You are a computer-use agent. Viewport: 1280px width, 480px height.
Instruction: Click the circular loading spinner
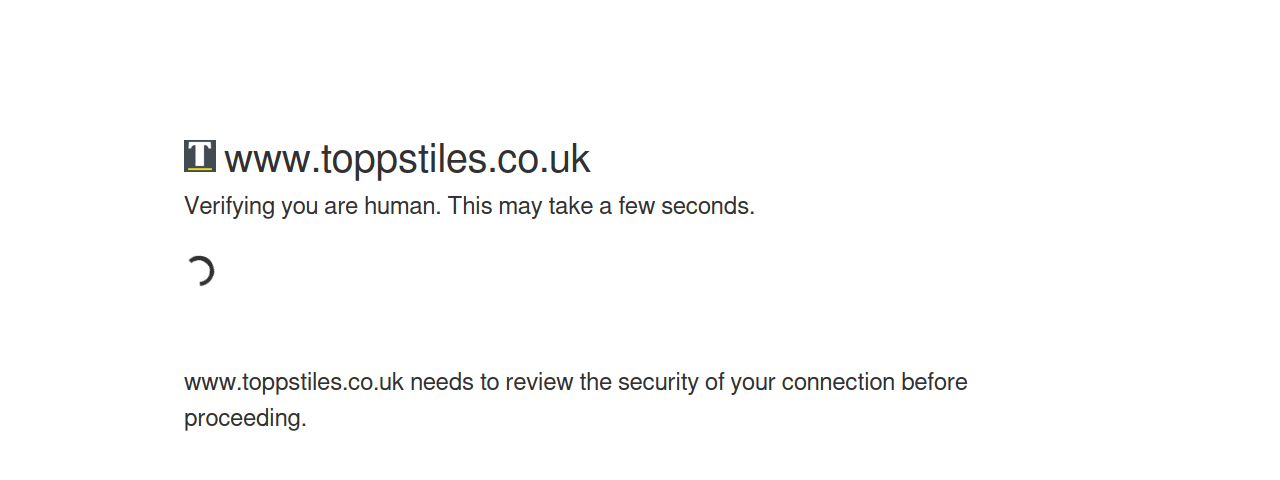point(200,271)
